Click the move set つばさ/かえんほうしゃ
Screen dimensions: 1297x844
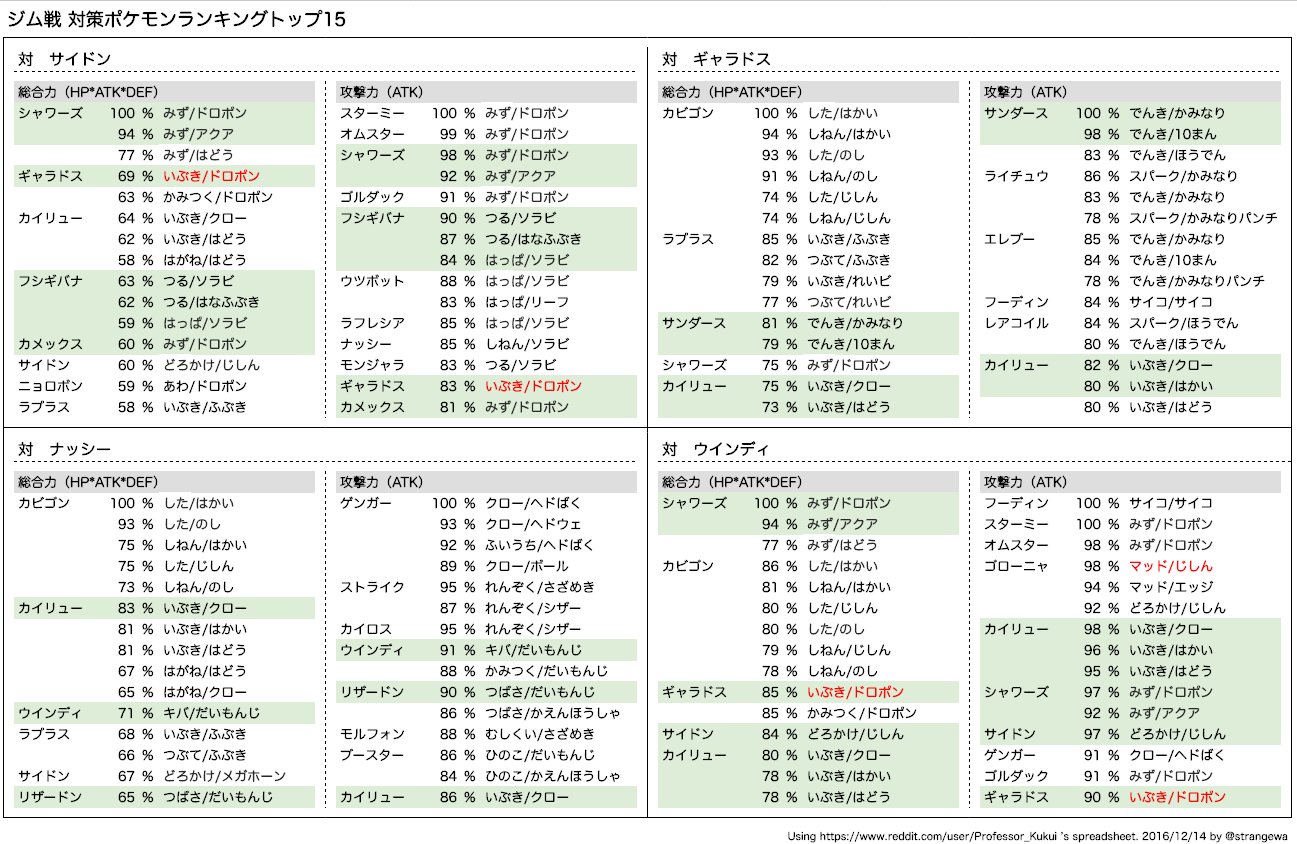(553, 713)
